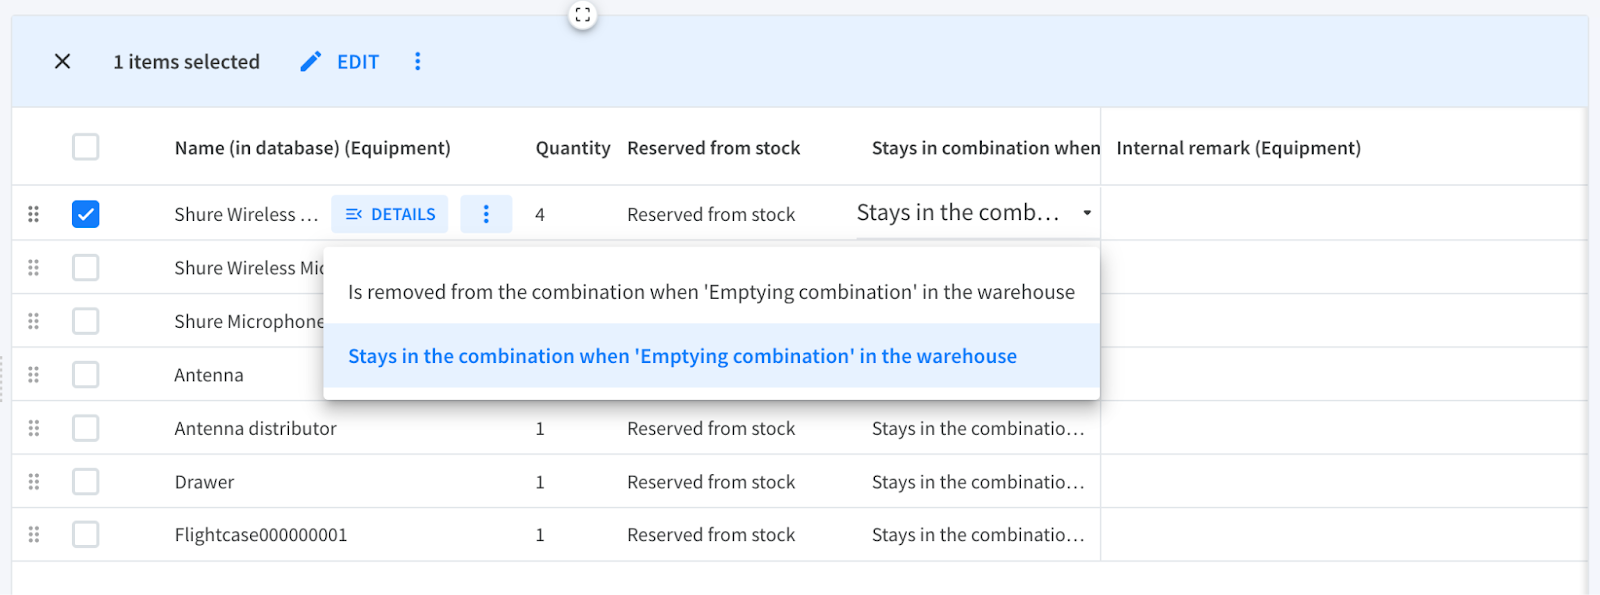Toggle the select-all checkbox in the header
Screen dimensions: 1600x595
(x=86, y=148)
